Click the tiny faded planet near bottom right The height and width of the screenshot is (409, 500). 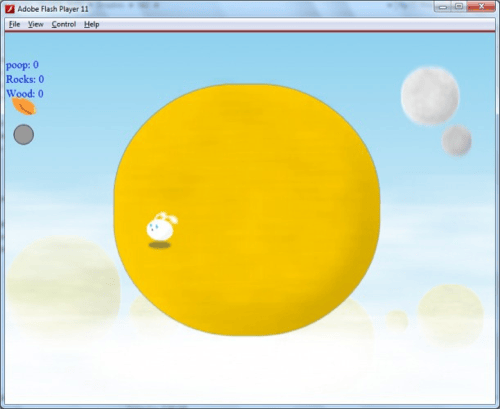pyautogui.click(x=397, y=321)
